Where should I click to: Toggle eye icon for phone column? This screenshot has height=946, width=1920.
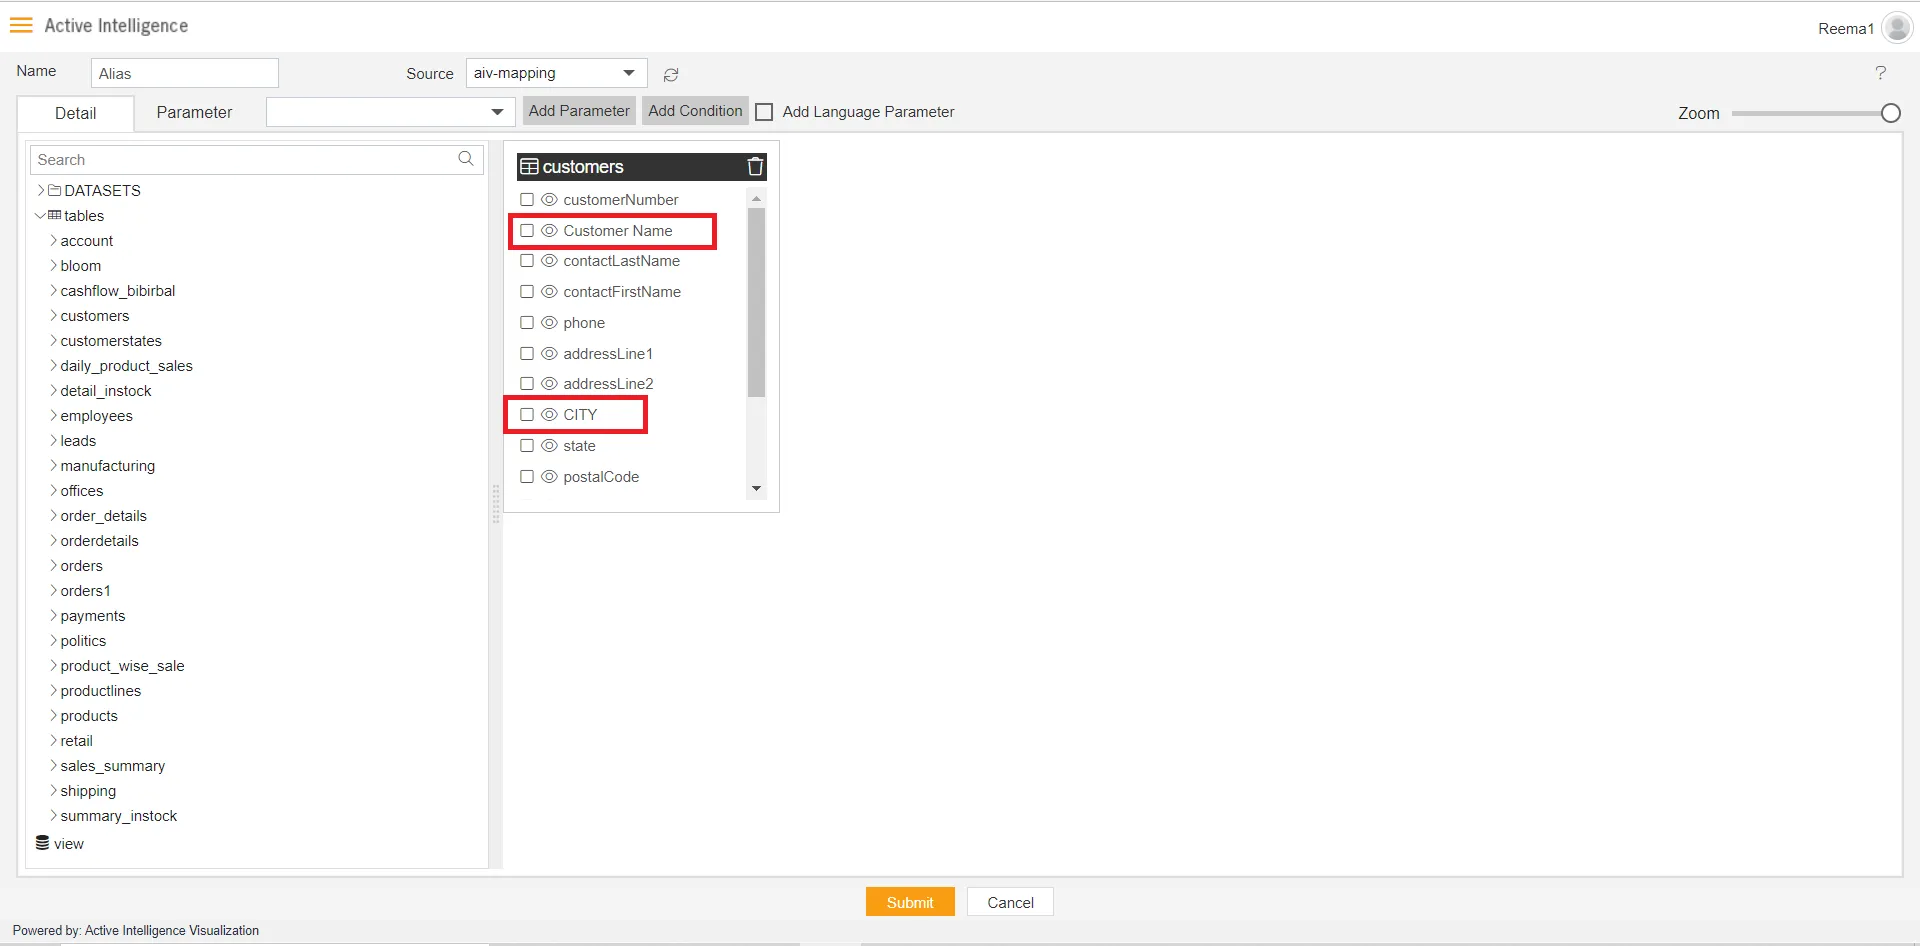click(549, 323)
